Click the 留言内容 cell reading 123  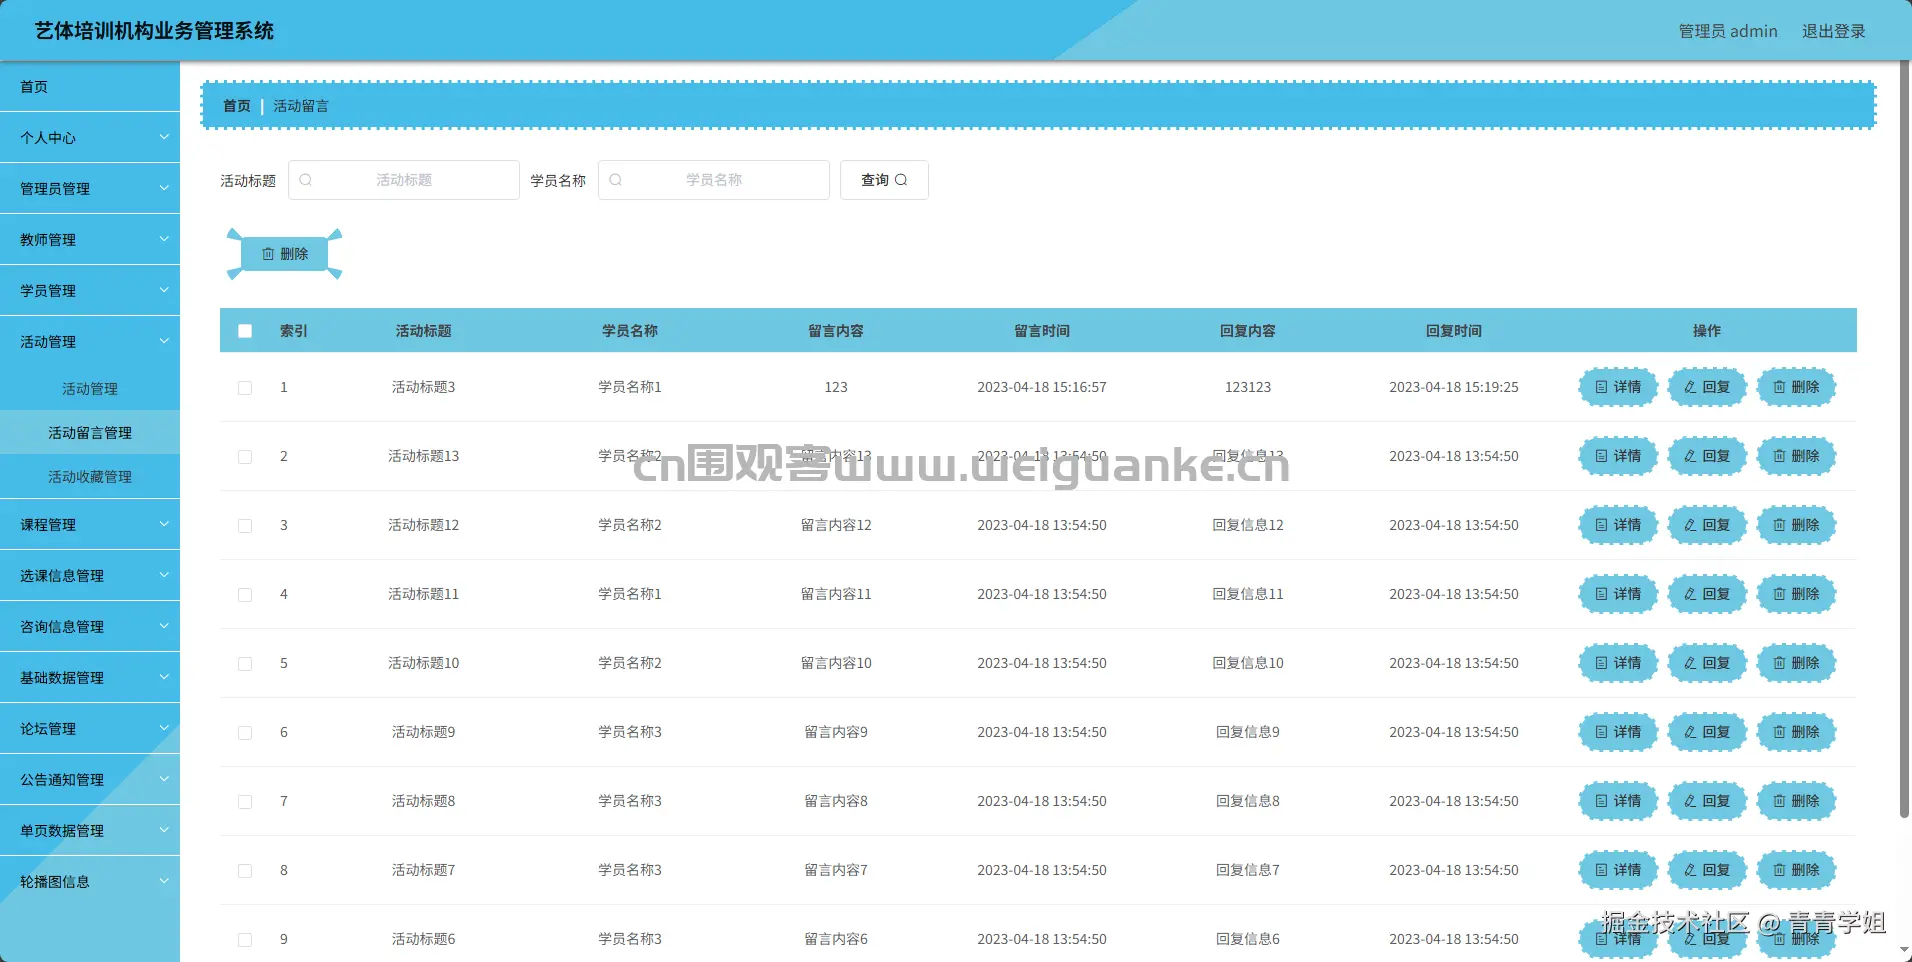tap(836, 387)
